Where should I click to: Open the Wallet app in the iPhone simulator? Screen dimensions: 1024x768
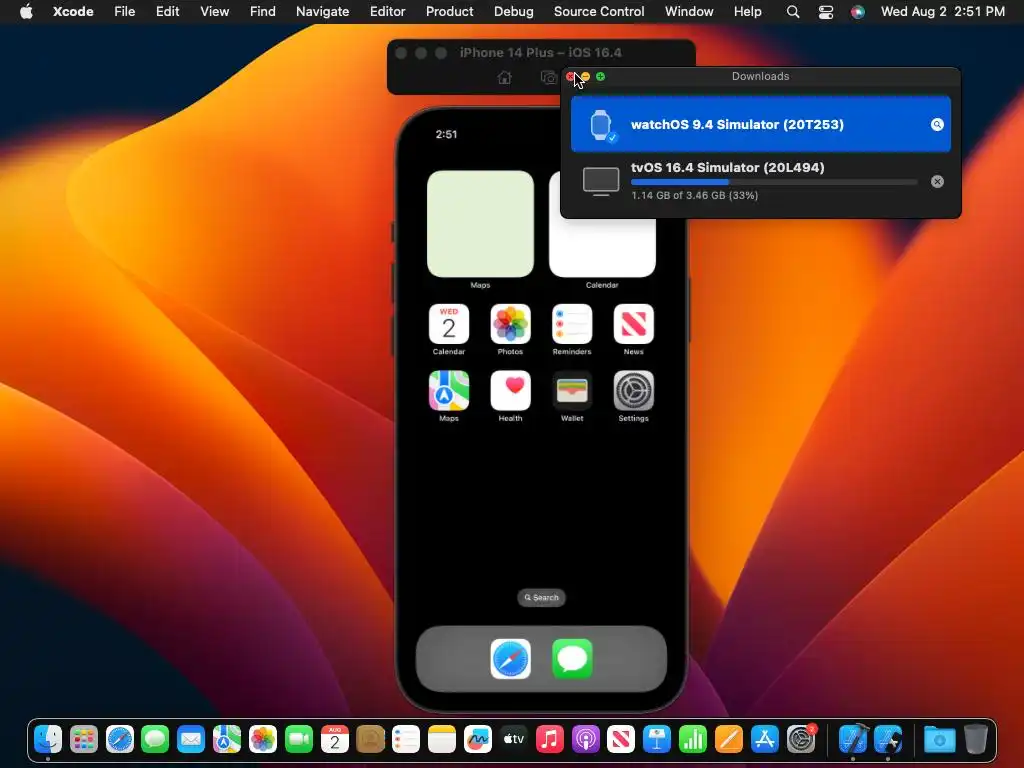572,391
